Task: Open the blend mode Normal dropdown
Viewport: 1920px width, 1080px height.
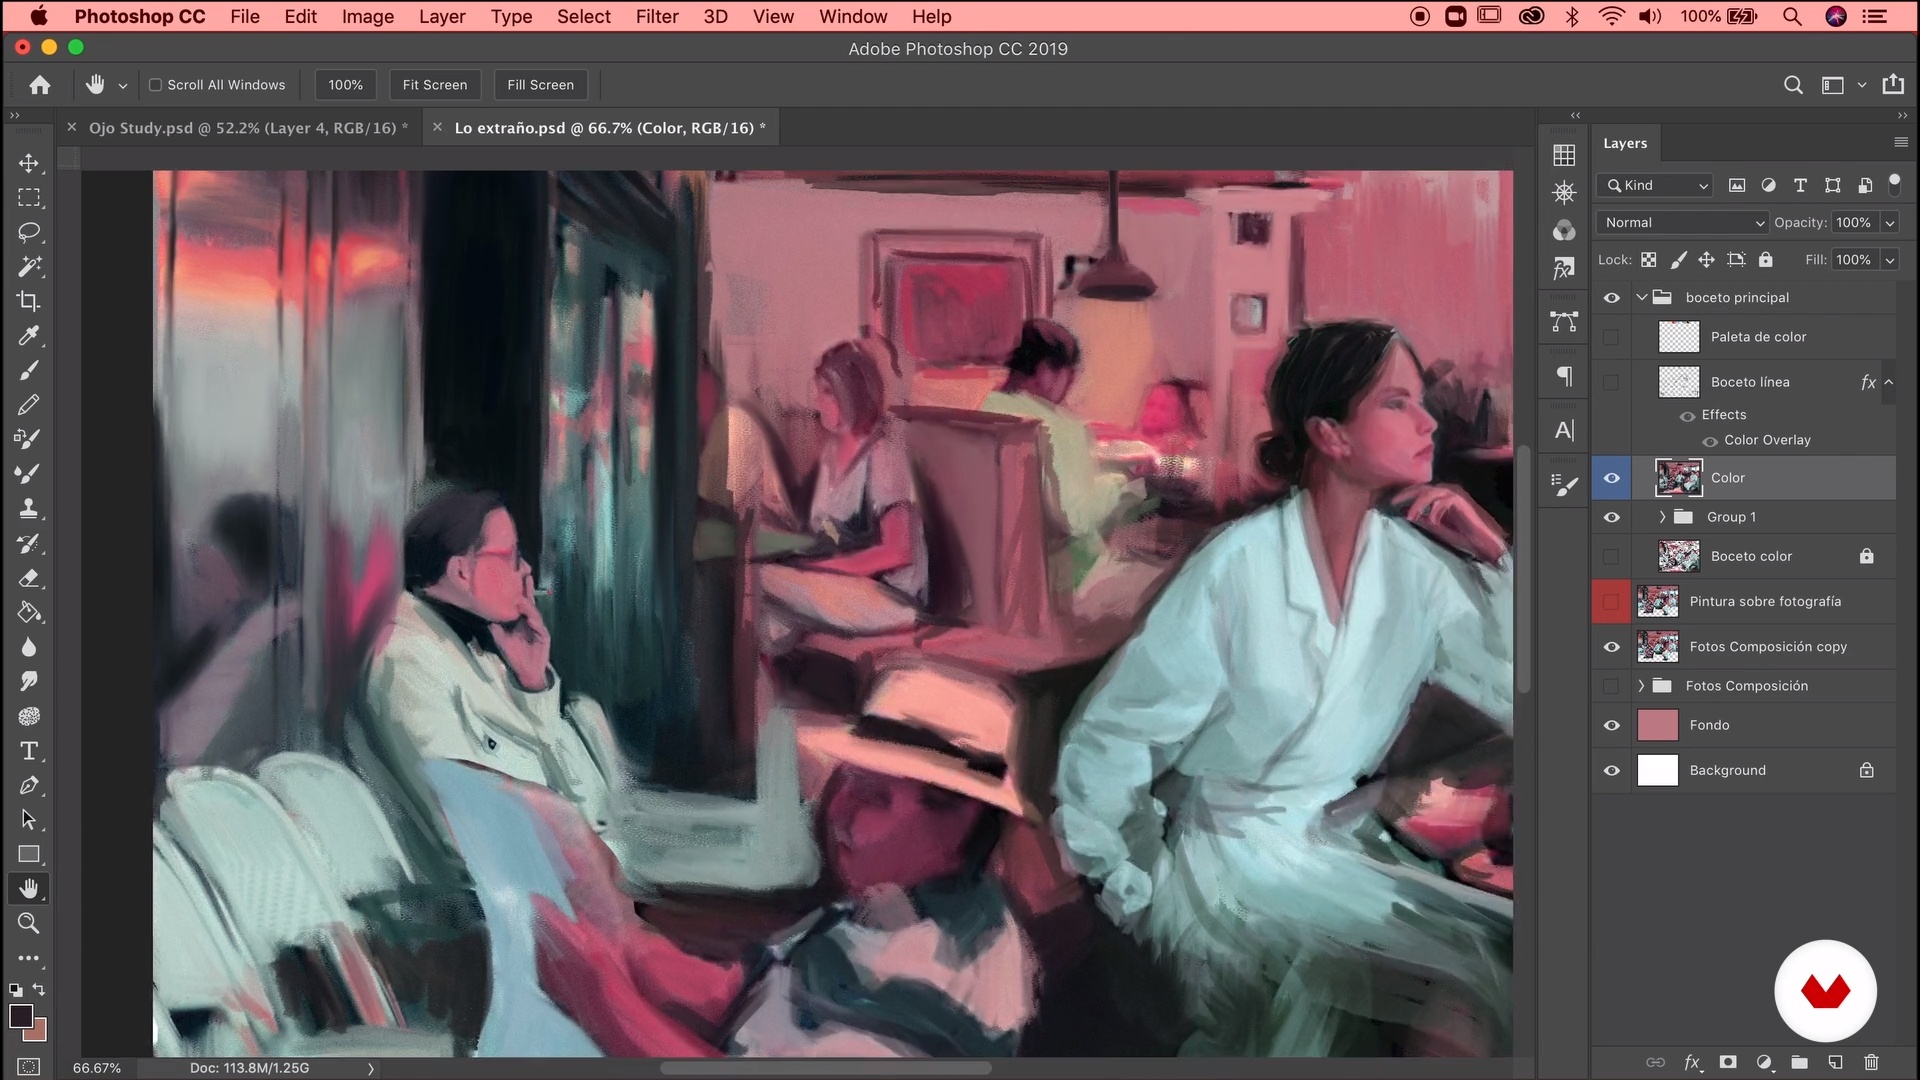Action: 1684,223
